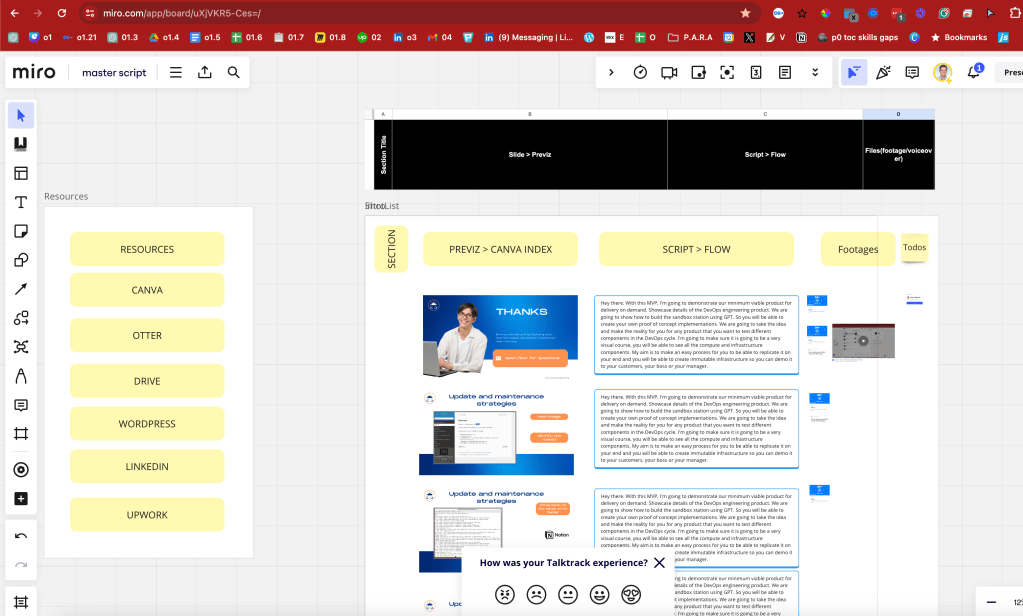Select the Comment tool in left toolbar

tap(21, 405)
